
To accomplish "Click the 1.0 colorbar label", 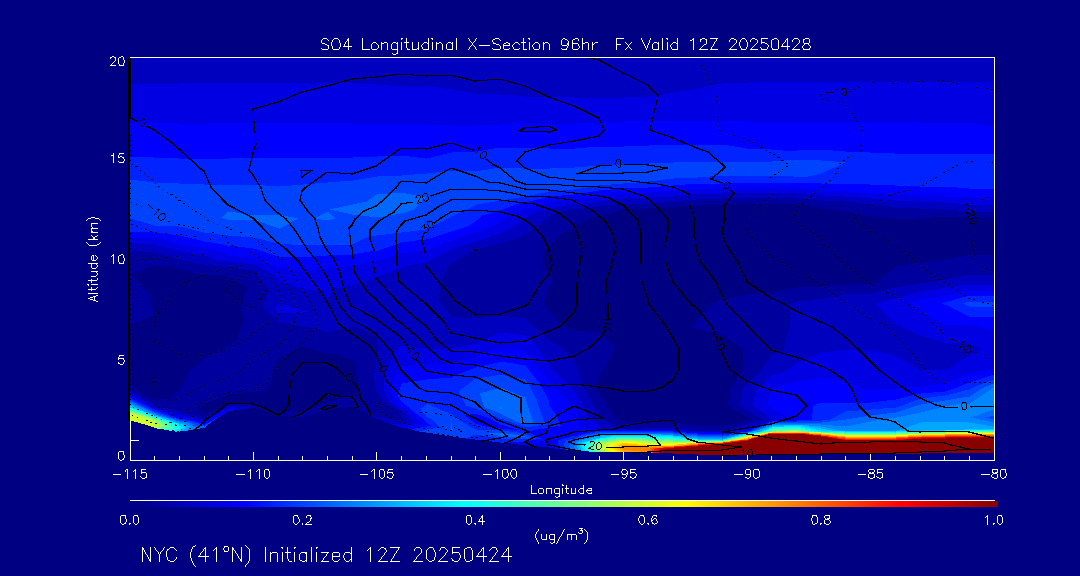I will pyautogui.click(x=993, y=520).
